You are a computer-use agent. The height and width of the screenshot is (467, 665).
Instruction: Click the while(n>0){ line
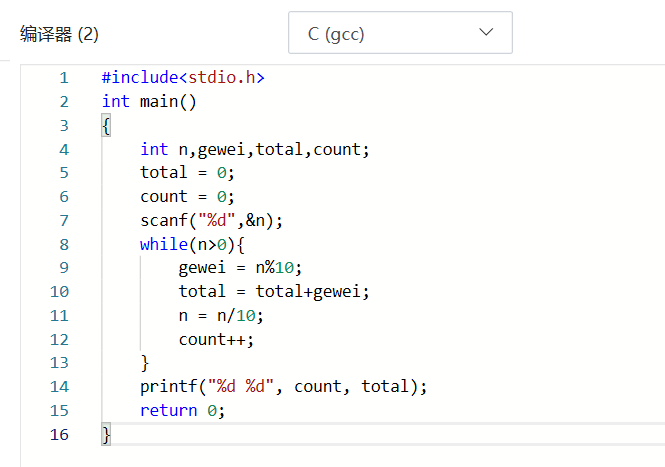[192, 245]
